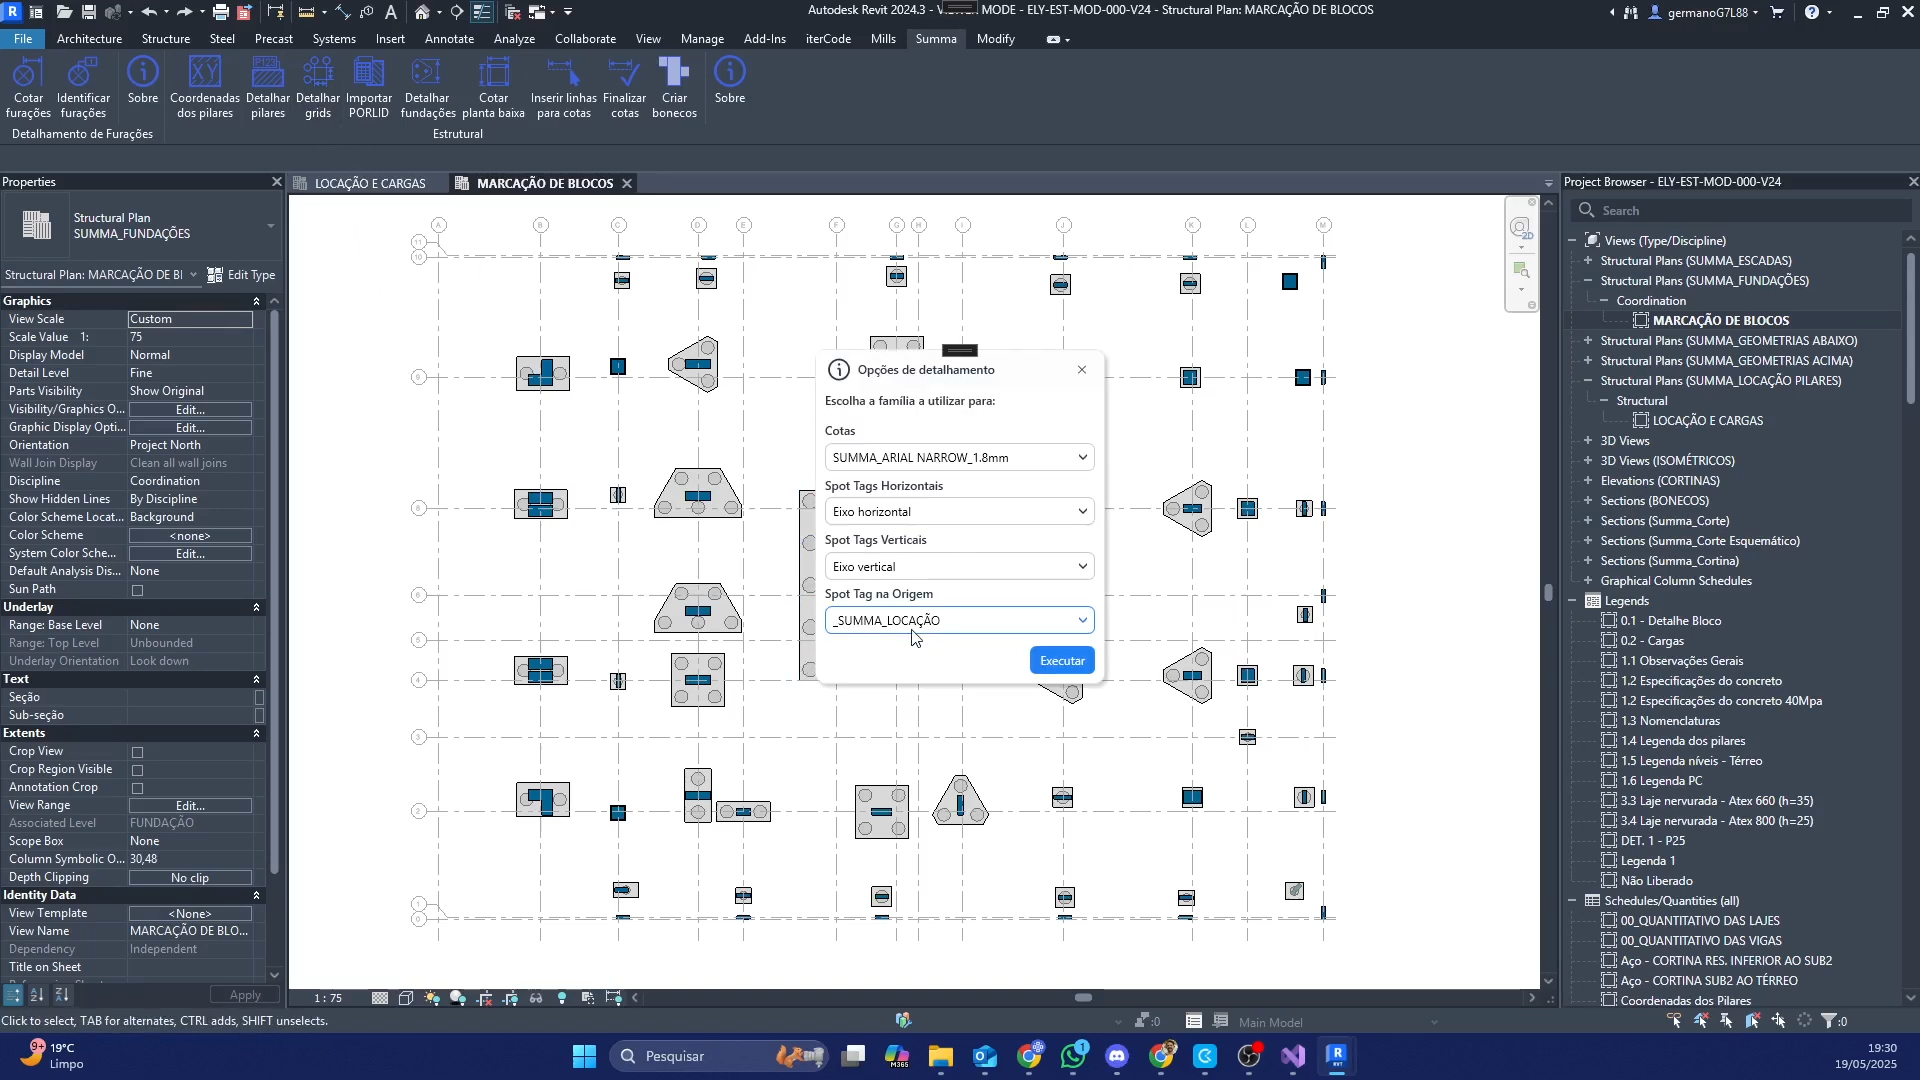Click the Edit Type button
Screen dimensions: 1920x1080
[x=241, y=275]
